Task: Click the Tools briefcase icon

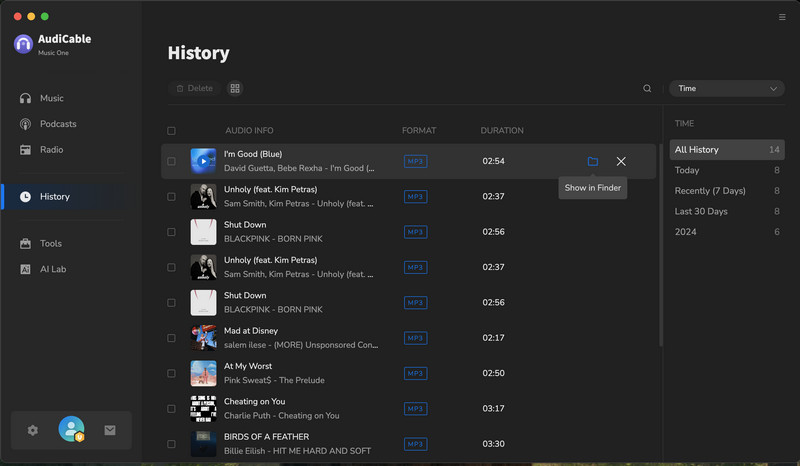Action: (25, 243)
